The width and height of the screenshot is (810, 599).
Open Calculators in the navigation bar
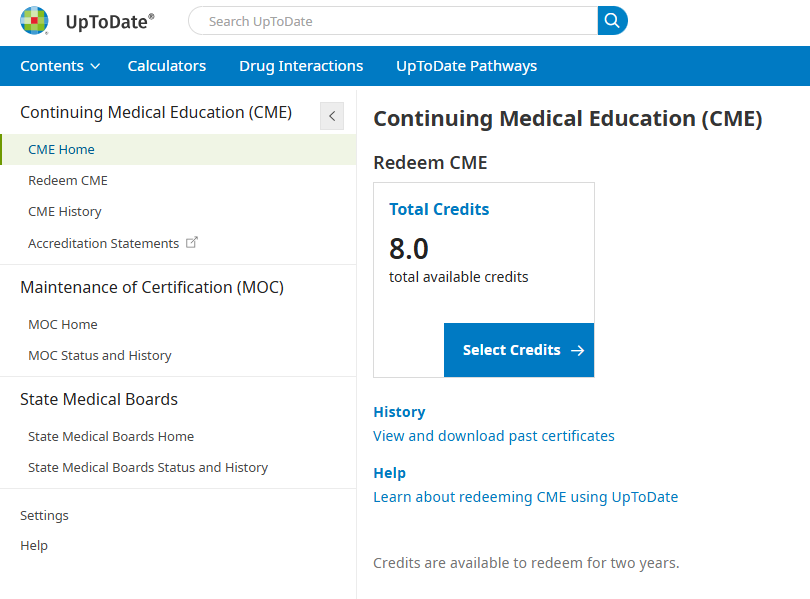pyautogui.click(x=166, y=66)
